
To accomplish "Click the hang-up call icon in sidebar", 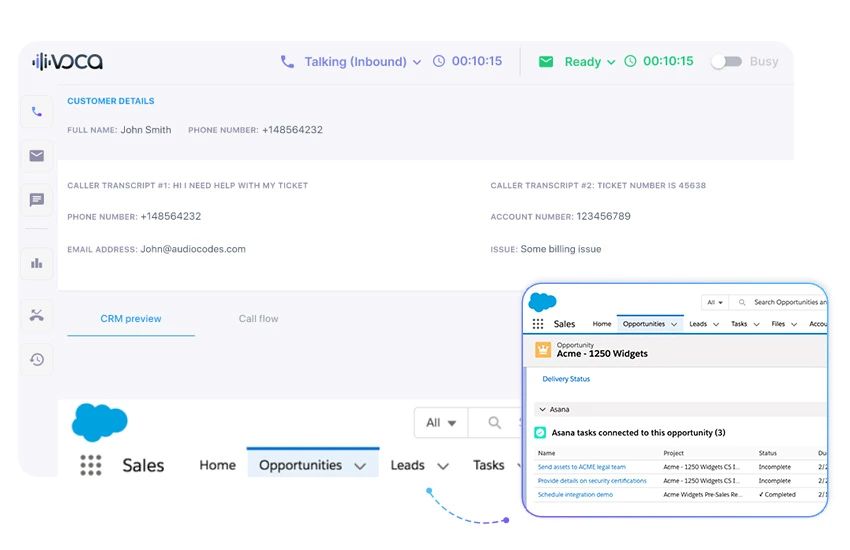I will [37, 316].
